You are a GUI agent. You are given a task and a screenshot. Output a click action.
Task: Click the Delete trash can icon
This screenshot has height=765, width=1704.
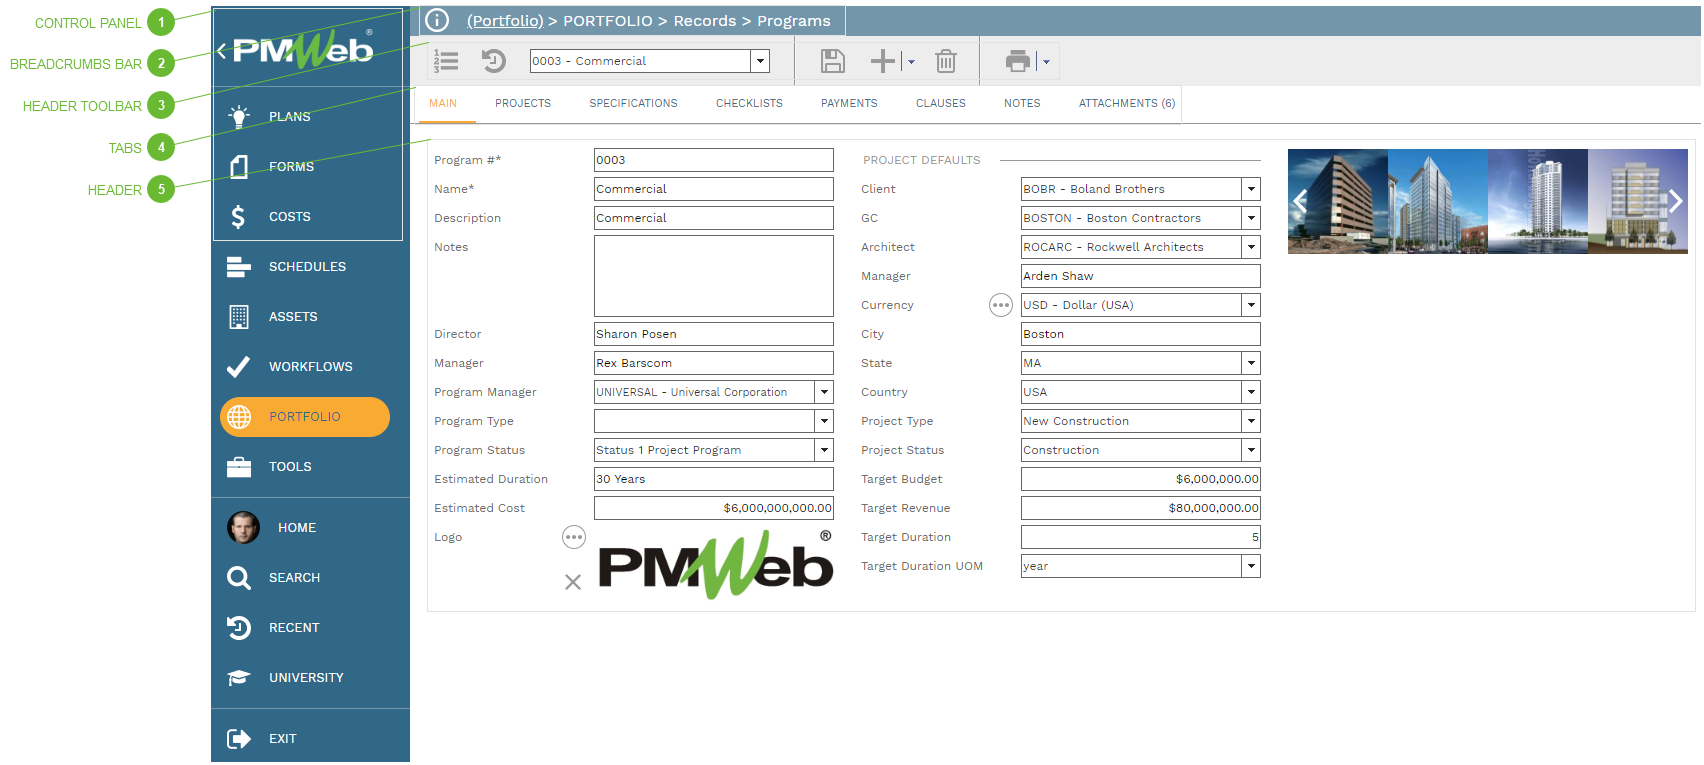coord(945,62)
